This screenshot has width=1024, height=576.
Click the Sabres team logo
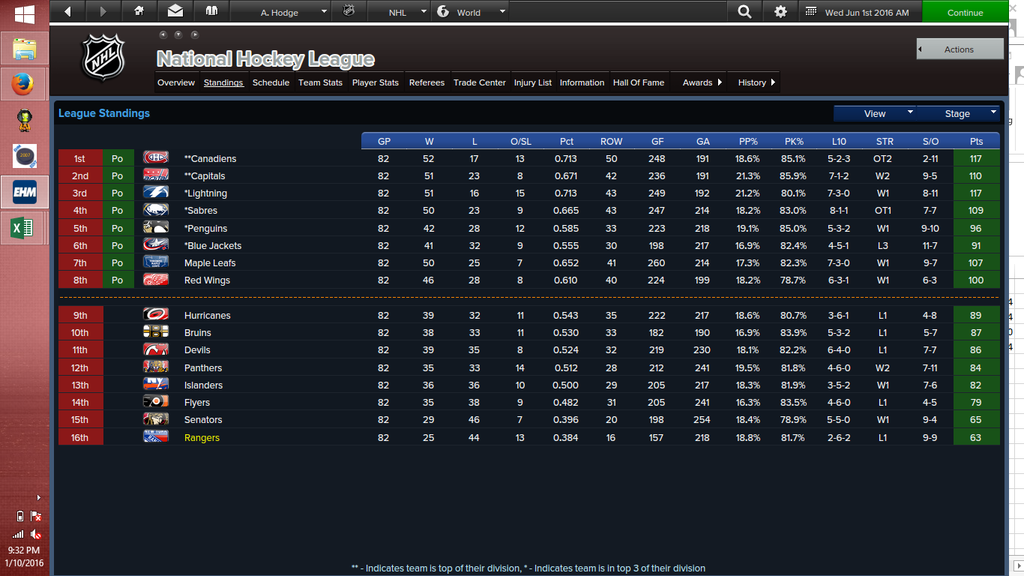(x=155, y=210)
